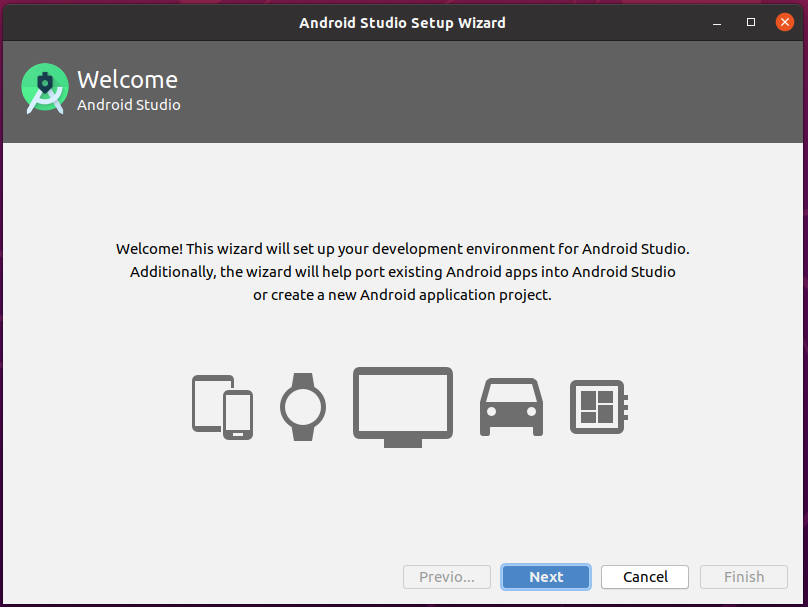Click the Android Studio subtitle text
The height and width of the screenshot is (607, 808).
tap(129, 105)
